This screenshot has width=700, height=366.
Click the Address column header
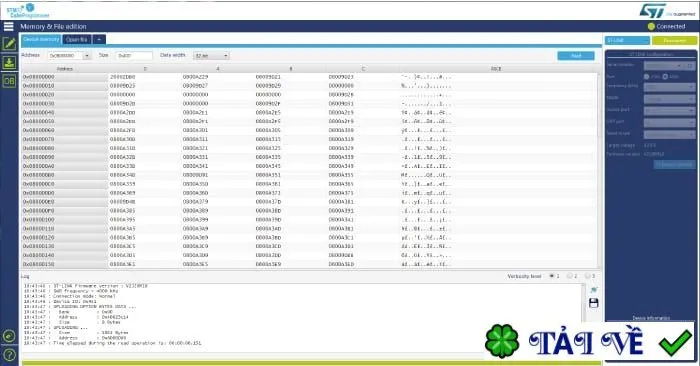(64, 69)
